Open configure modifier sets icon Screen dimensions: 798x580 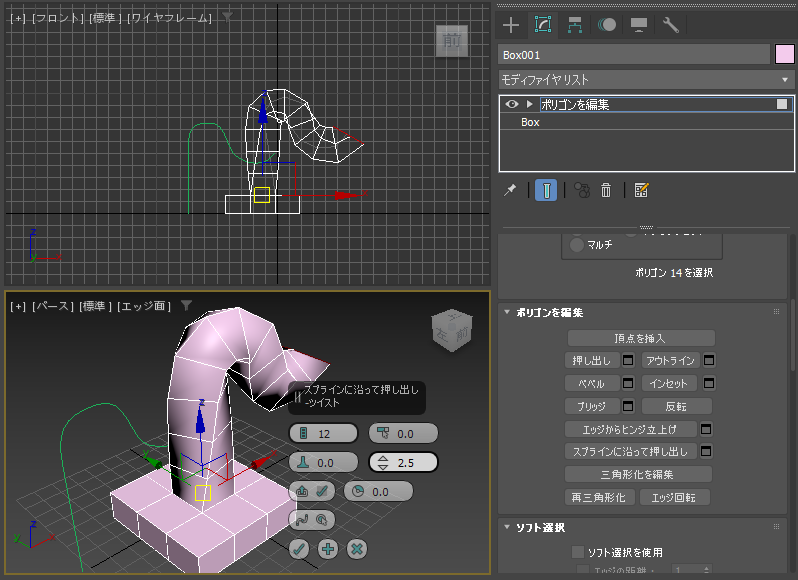pyautogui.click(x=641, y=190)
